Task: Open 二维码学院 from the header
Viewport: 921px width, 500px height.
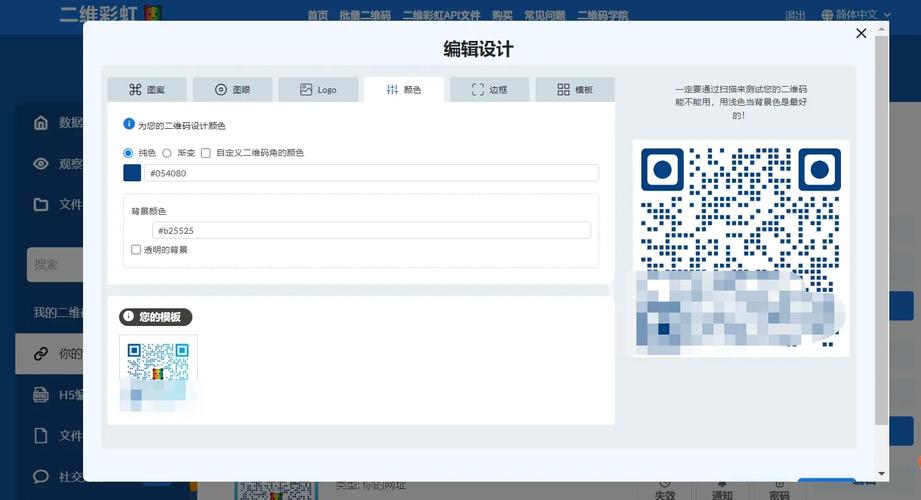Action: [x=602, y=15]
